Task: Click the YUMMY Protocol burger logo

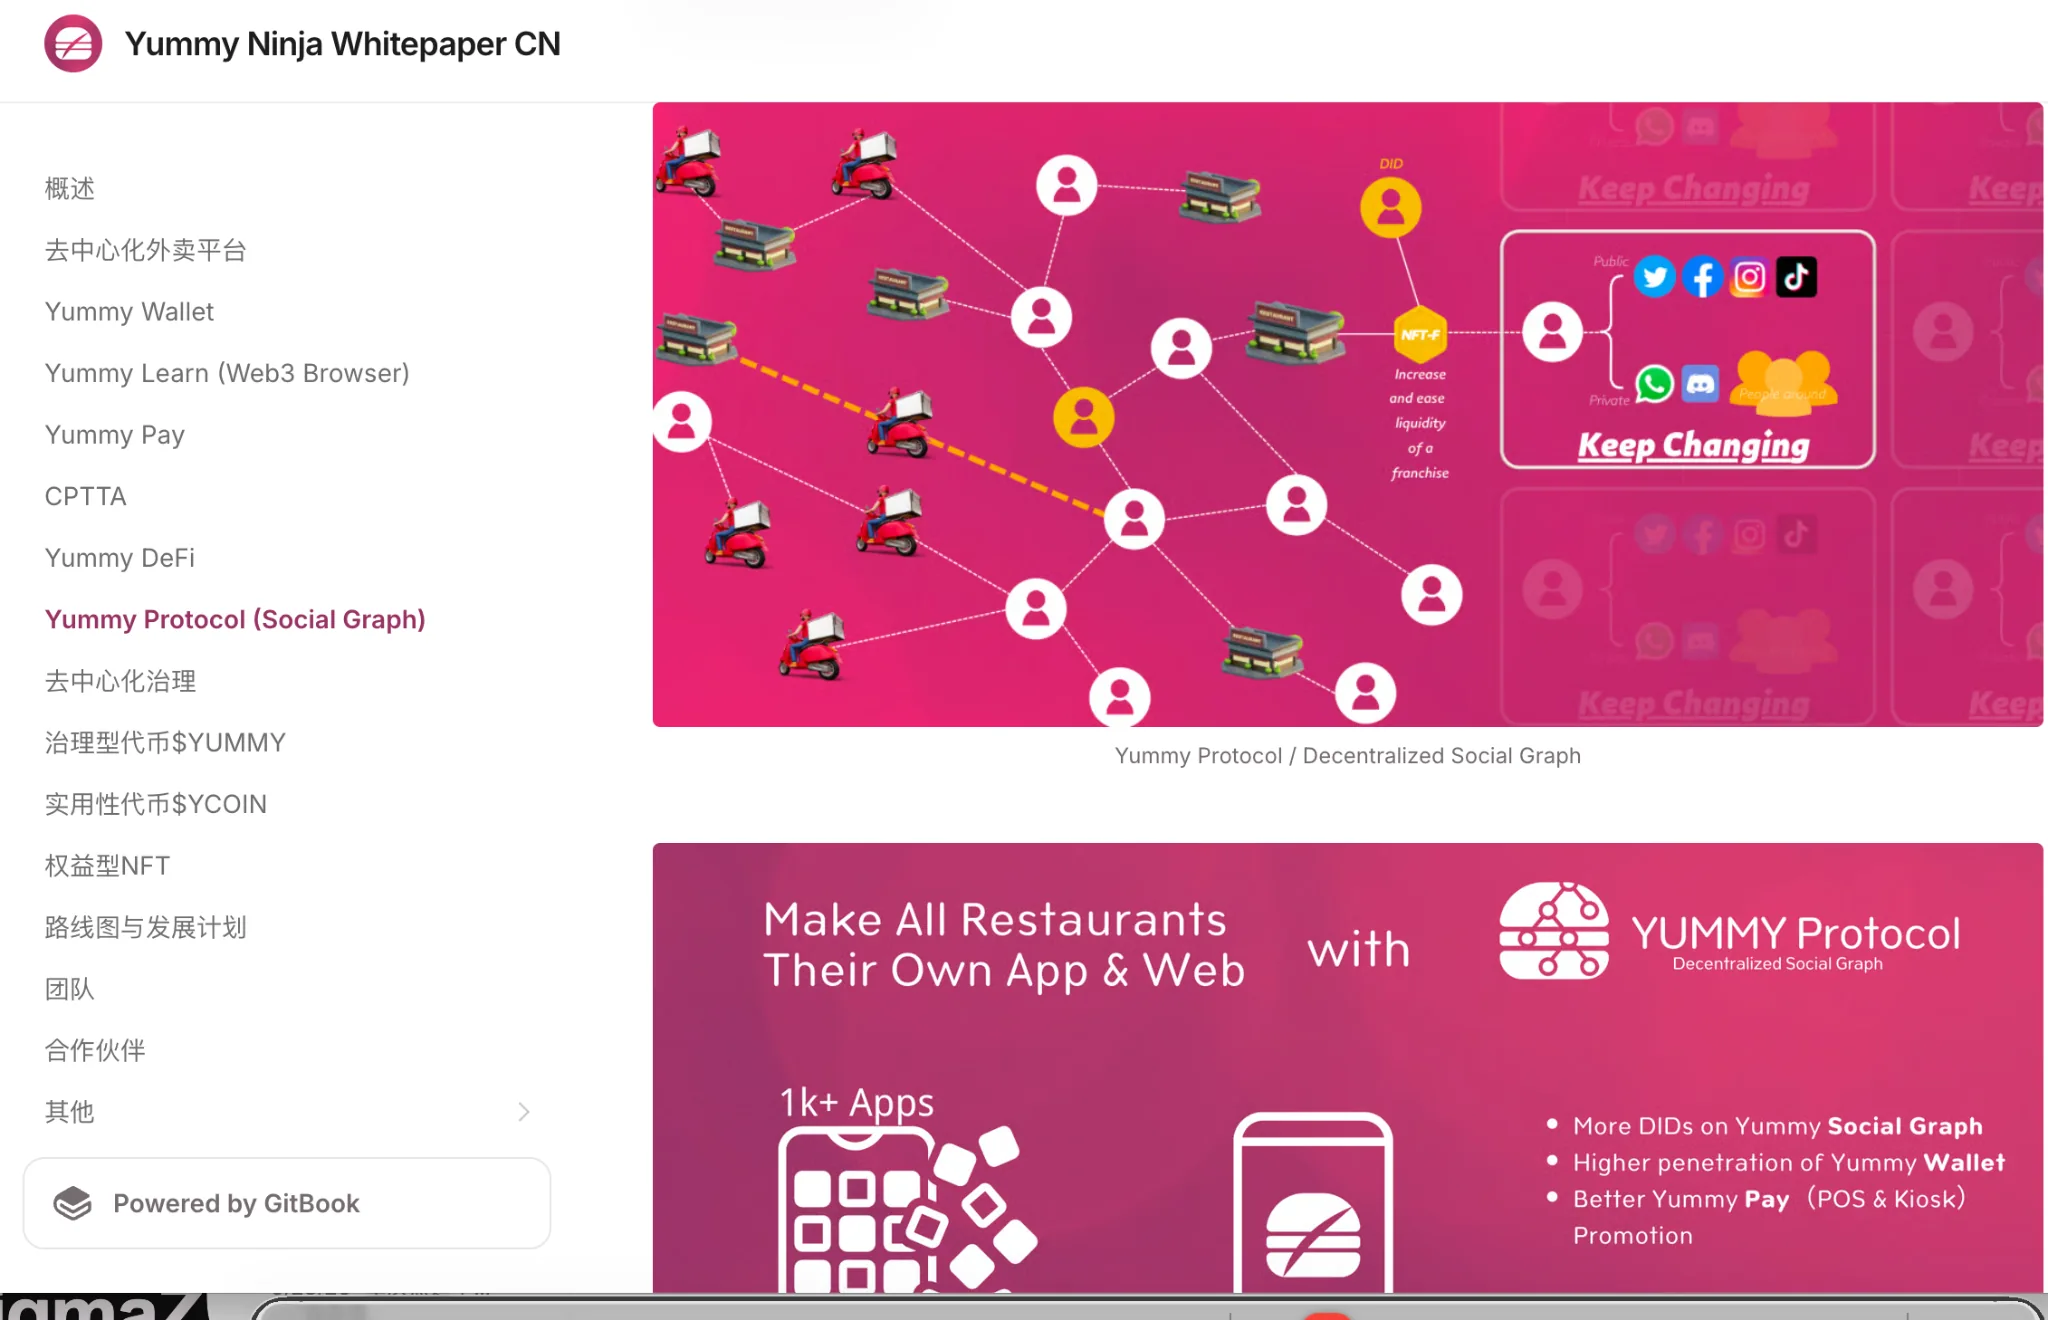Action: point(1554,930)
